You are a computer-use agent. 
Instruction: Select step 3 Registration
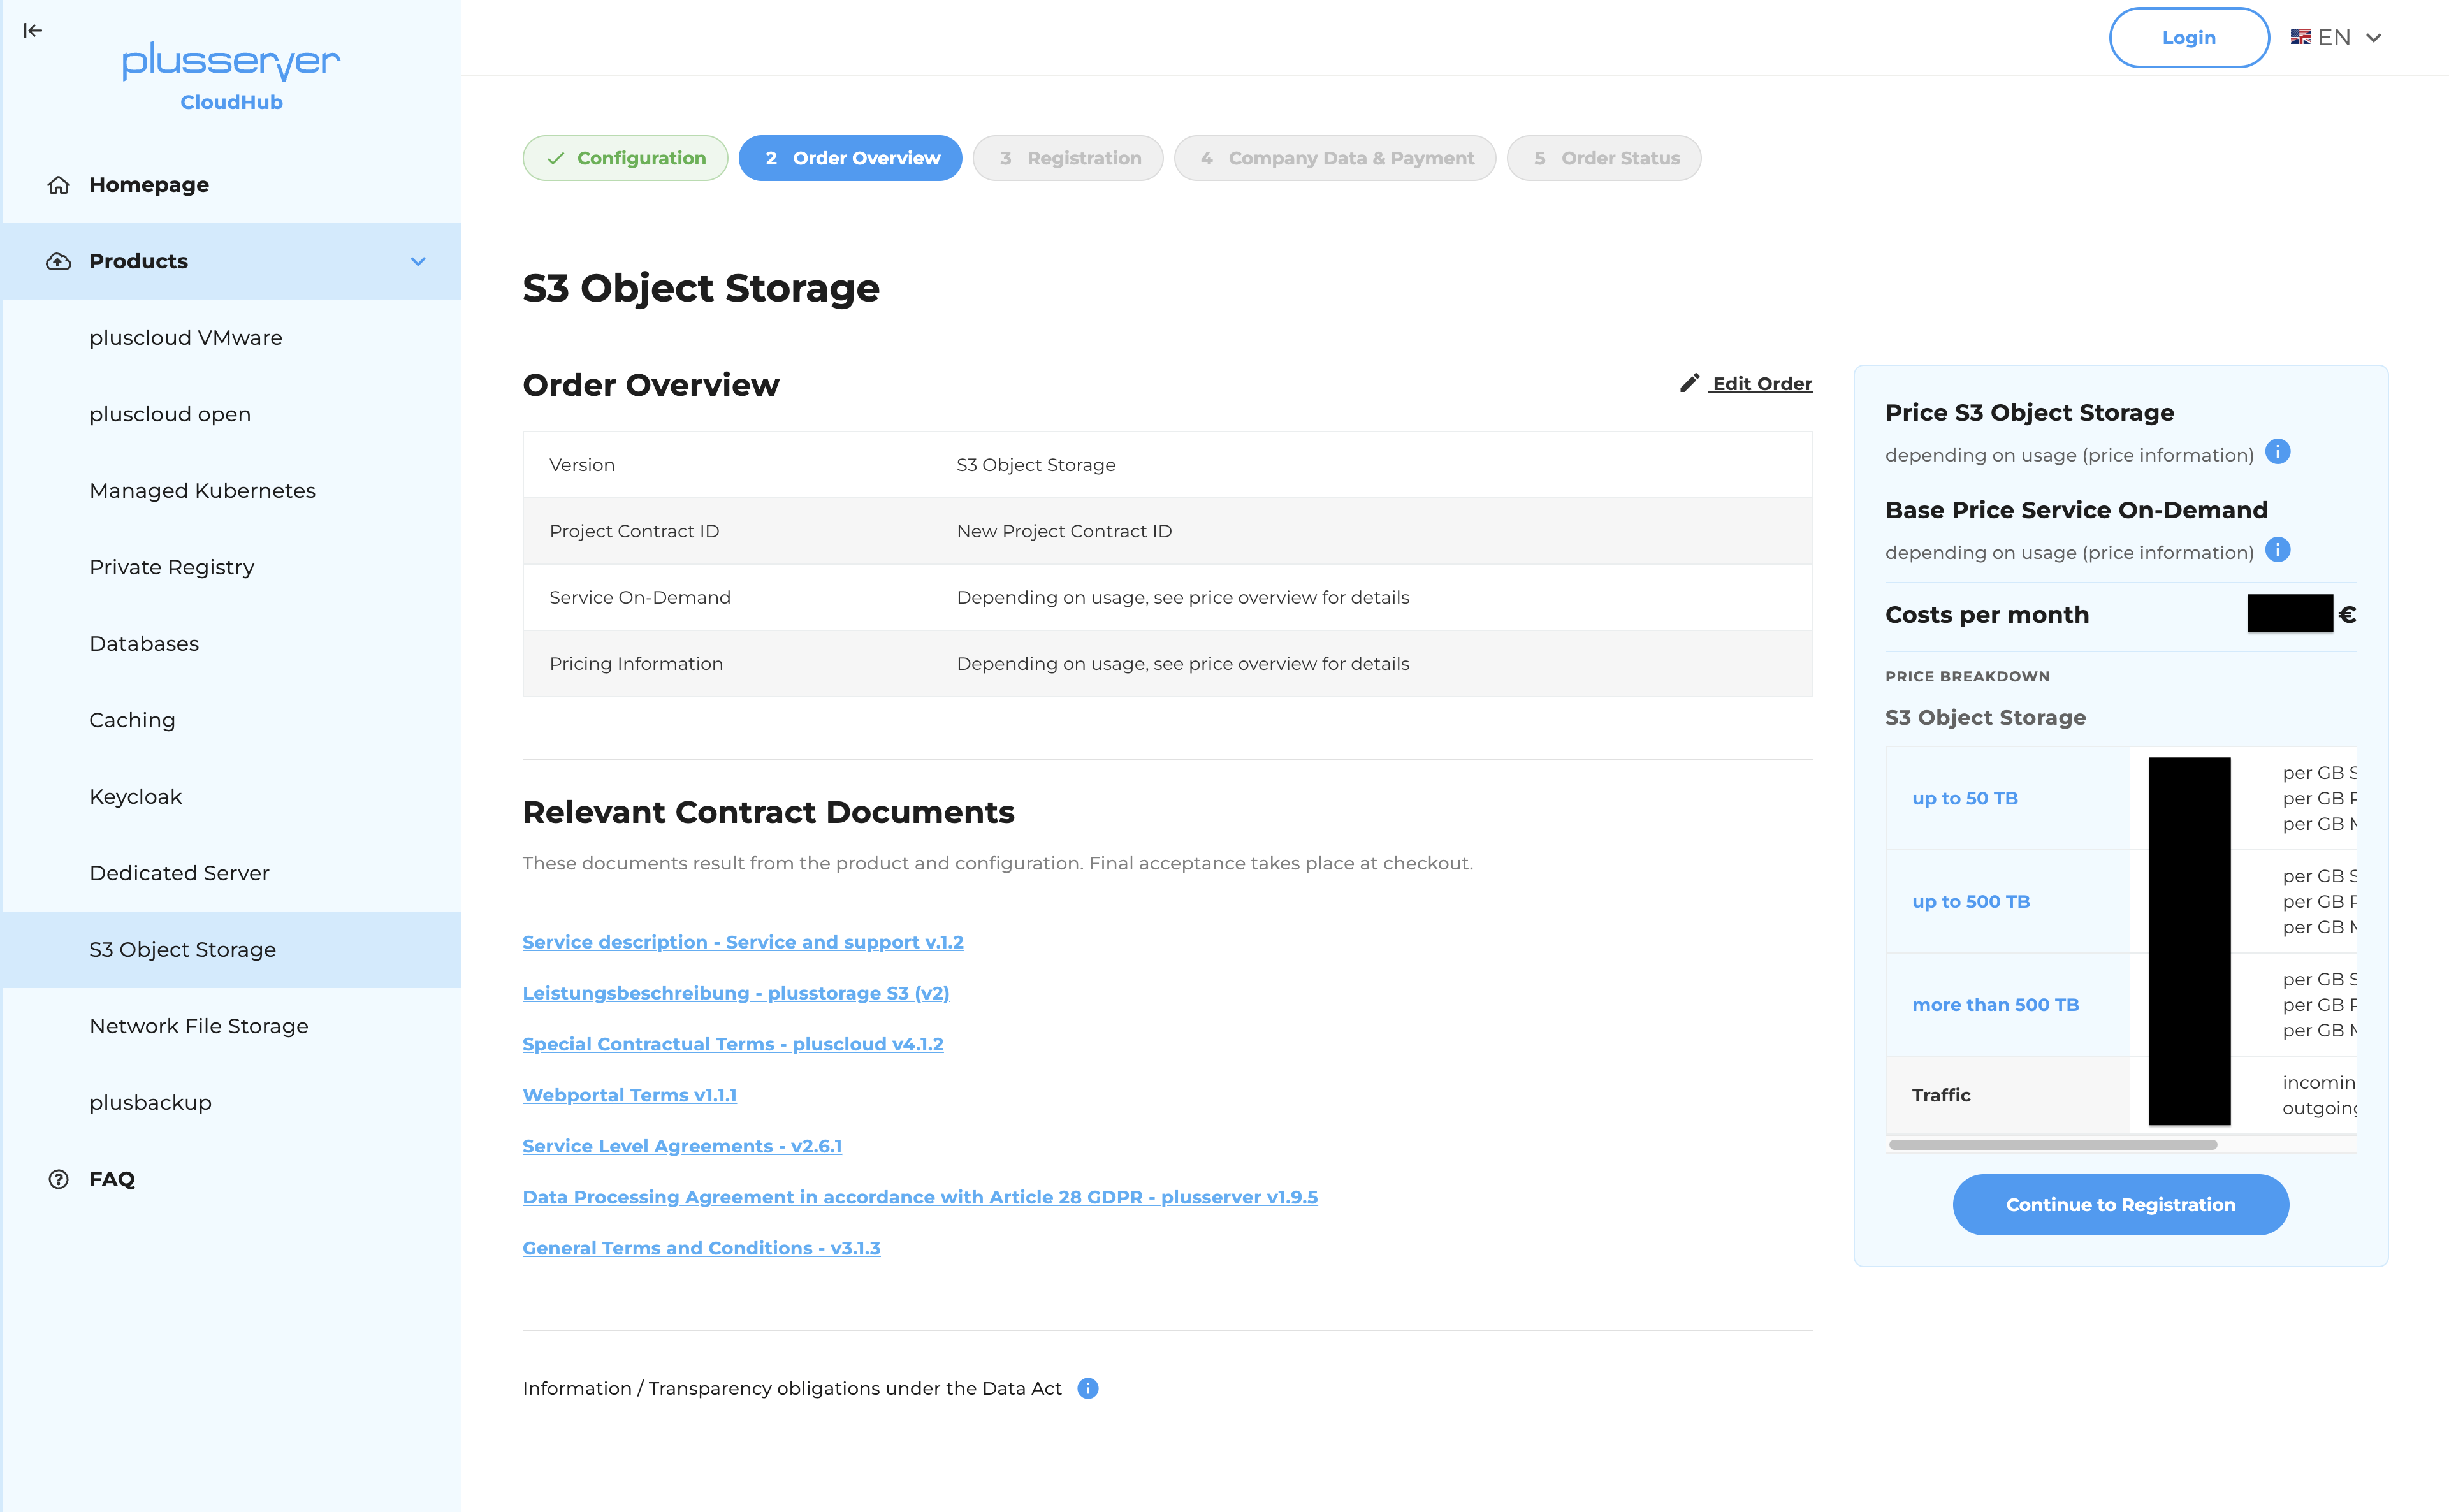tap(1067, 158)
